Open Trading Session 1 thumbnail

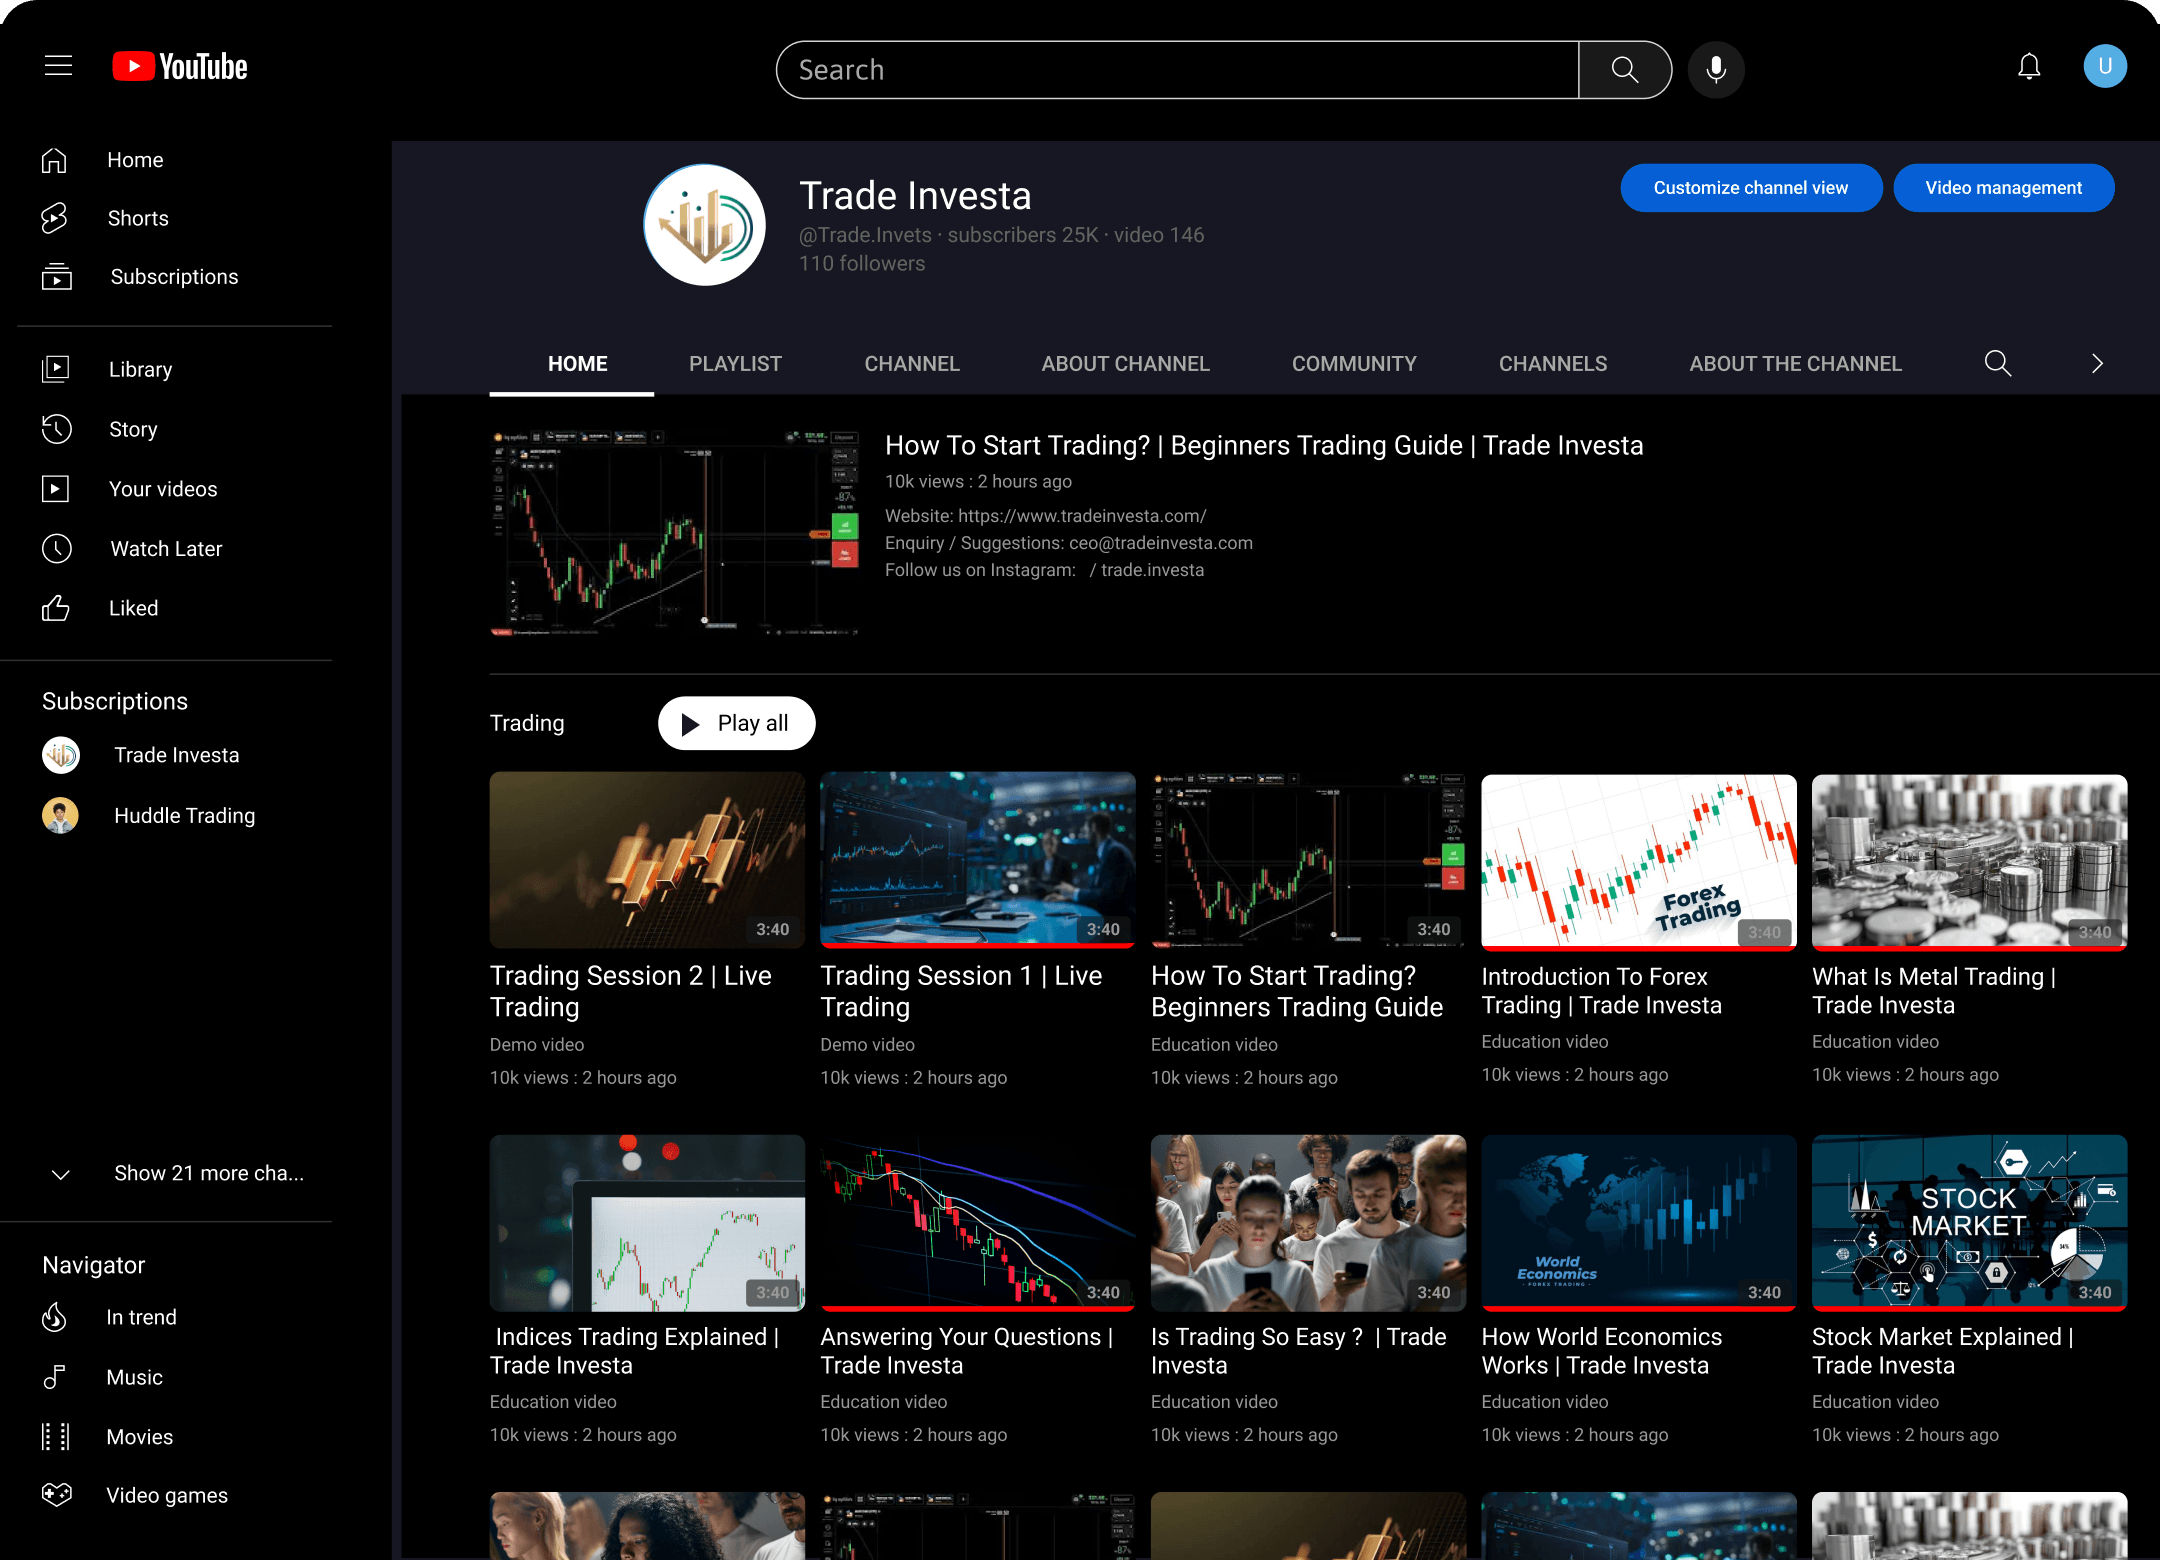978,860
